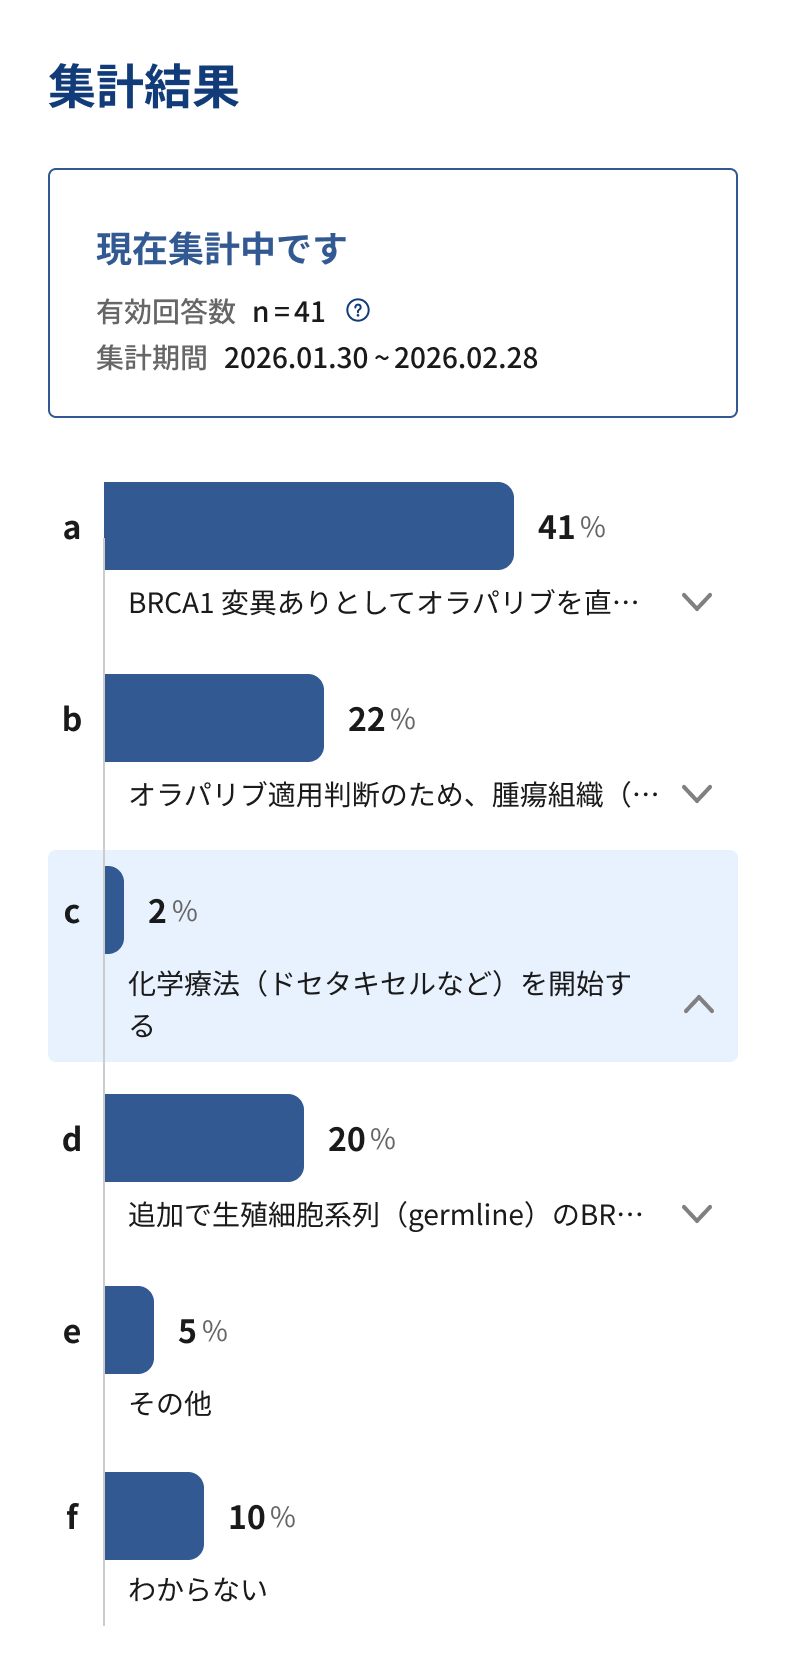This screenshot has width=786, height=1674.
Task: Click the 41% bar for option a
Action: pyautogui.click(x=309, y=526)
